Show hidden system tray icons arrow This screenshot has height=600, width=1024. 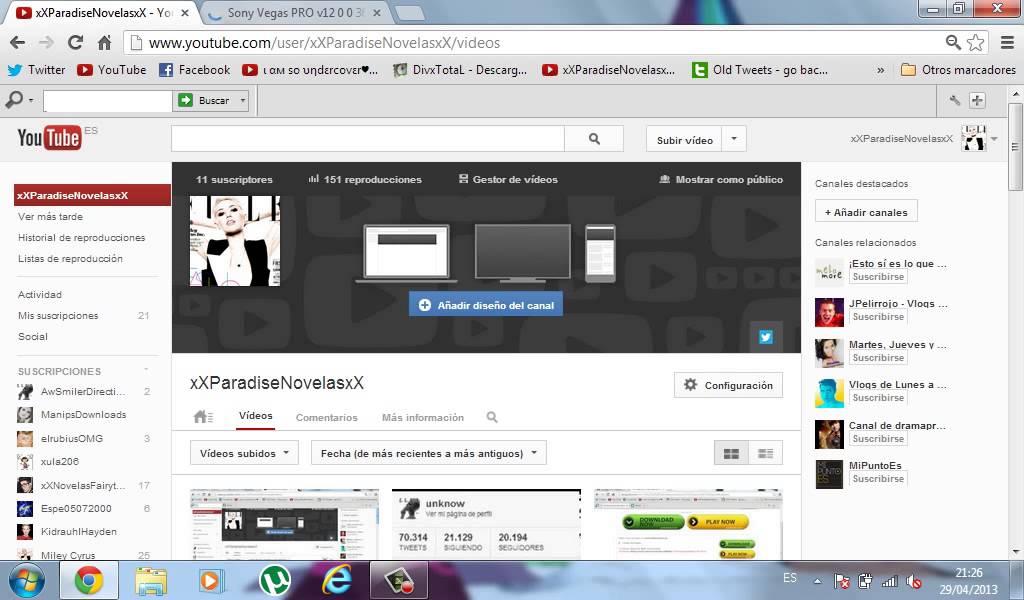click(817, 580)
